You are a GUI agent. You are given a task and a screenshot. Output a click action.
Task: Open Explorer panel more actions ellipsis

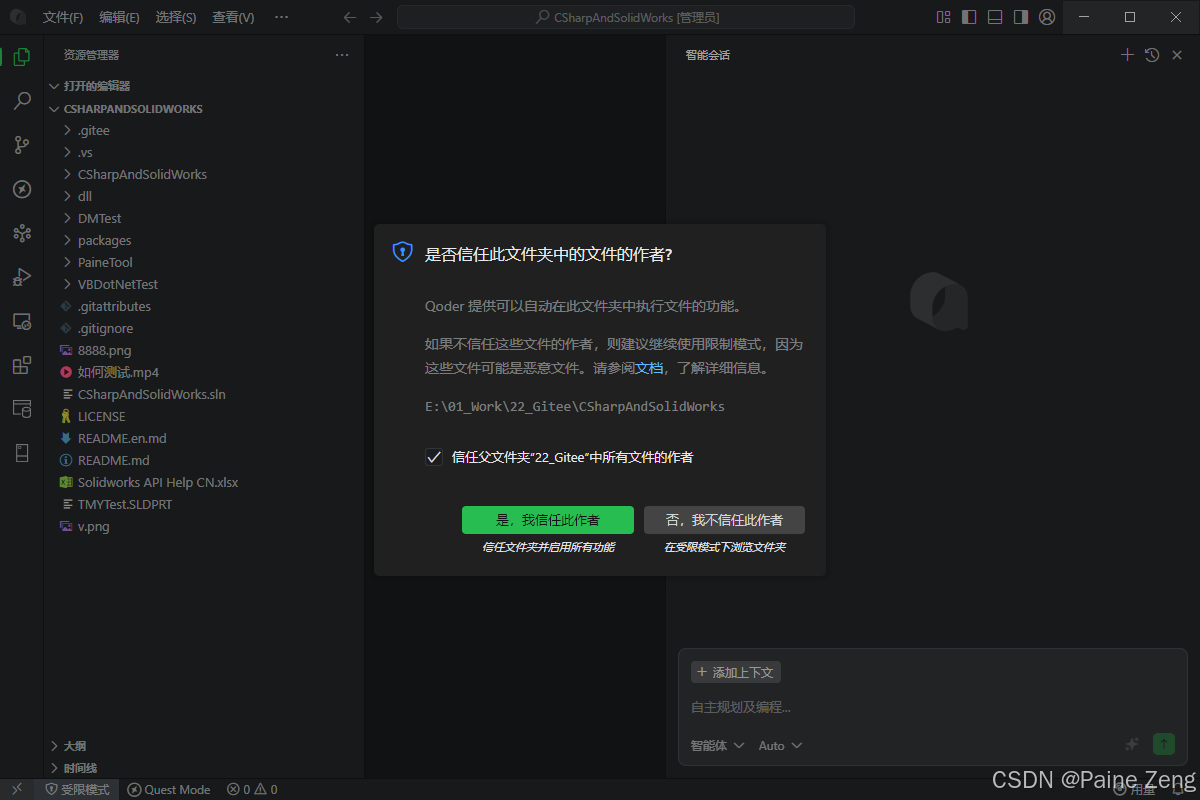[x=342, y=55]
